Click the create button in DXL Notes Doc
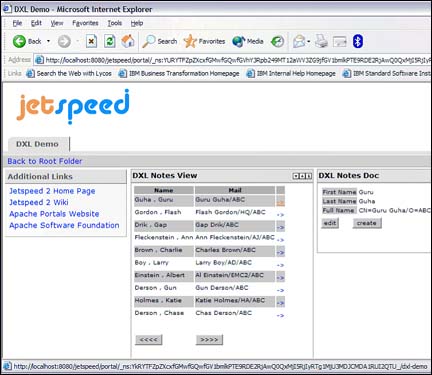Screen dimensions: 432x375 click(x=367, y=223)
